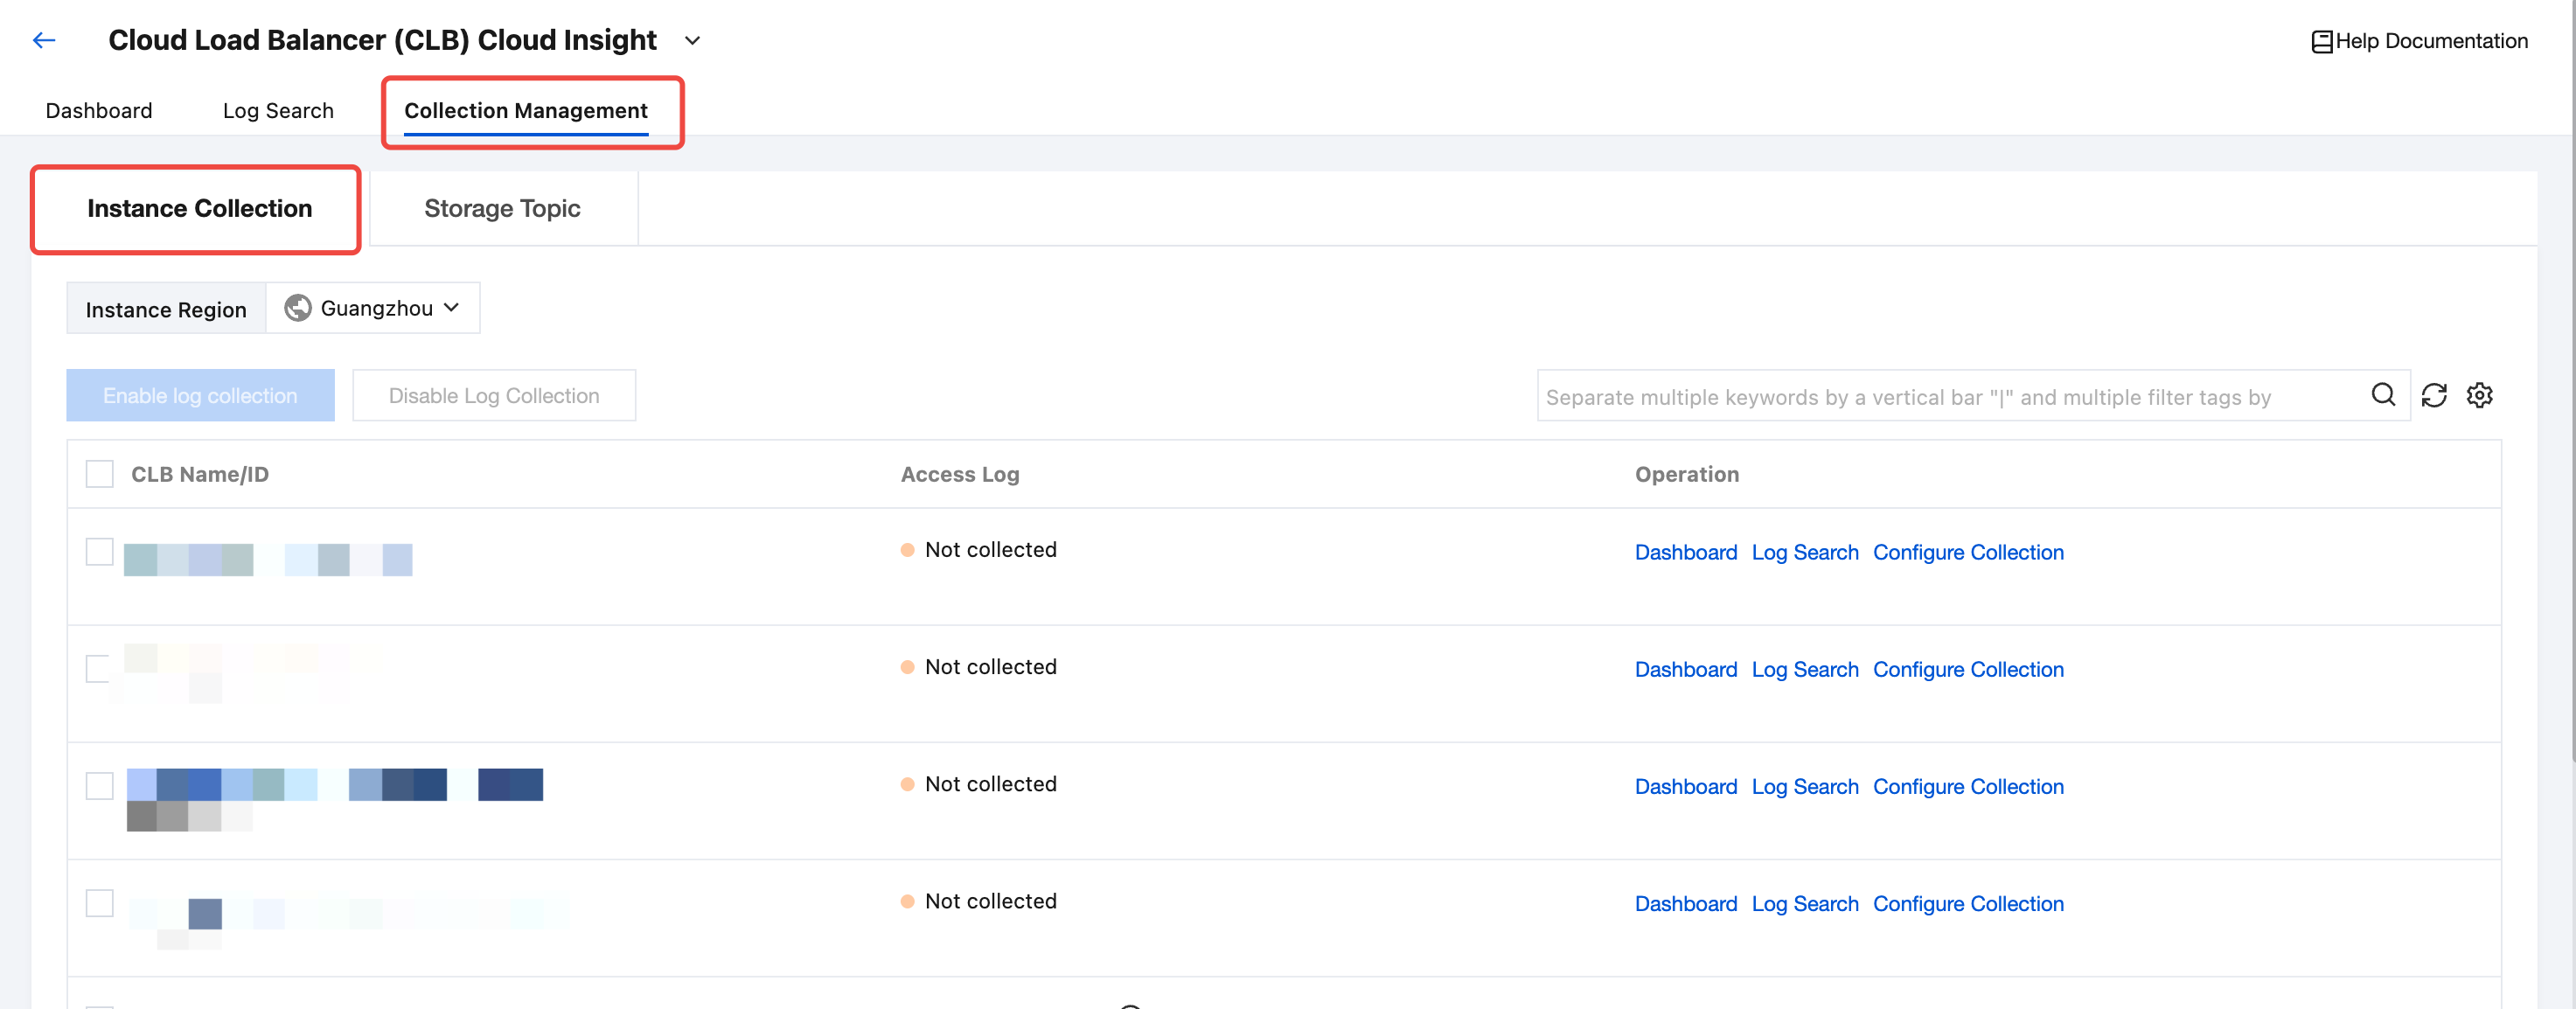Image resolution: width=2576 pixels, height=1009 pixels.
Task: Click Enable log collection button
Action: 200,395
